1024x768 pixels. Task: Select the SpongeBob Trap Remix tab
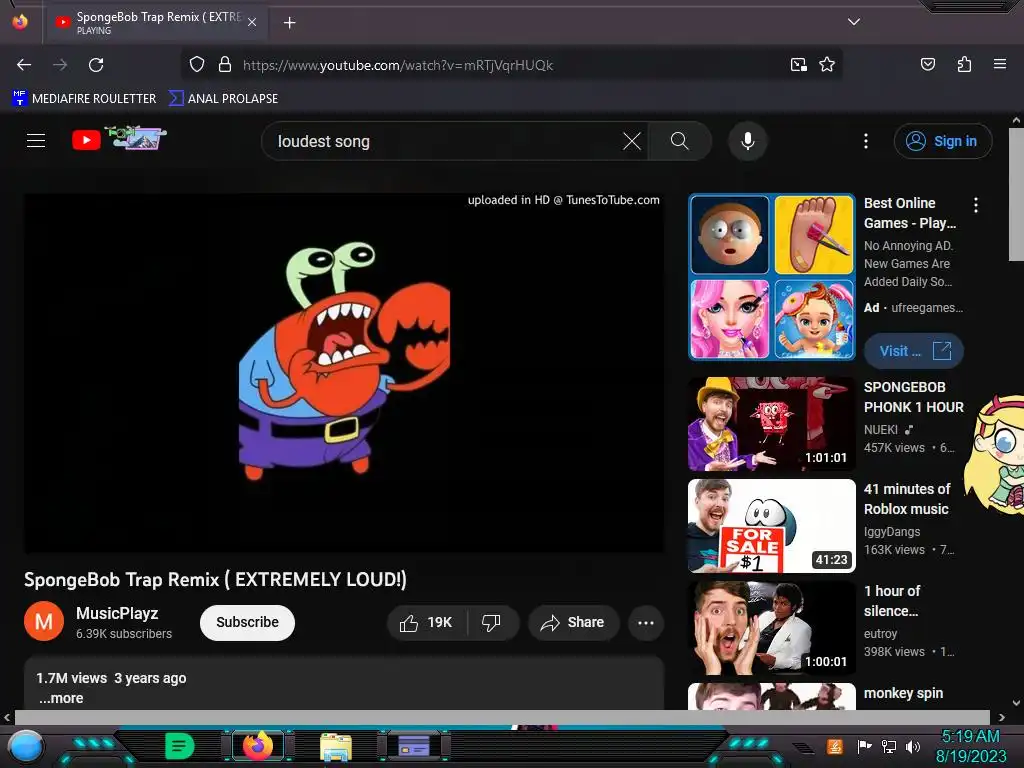pos(155,23)
